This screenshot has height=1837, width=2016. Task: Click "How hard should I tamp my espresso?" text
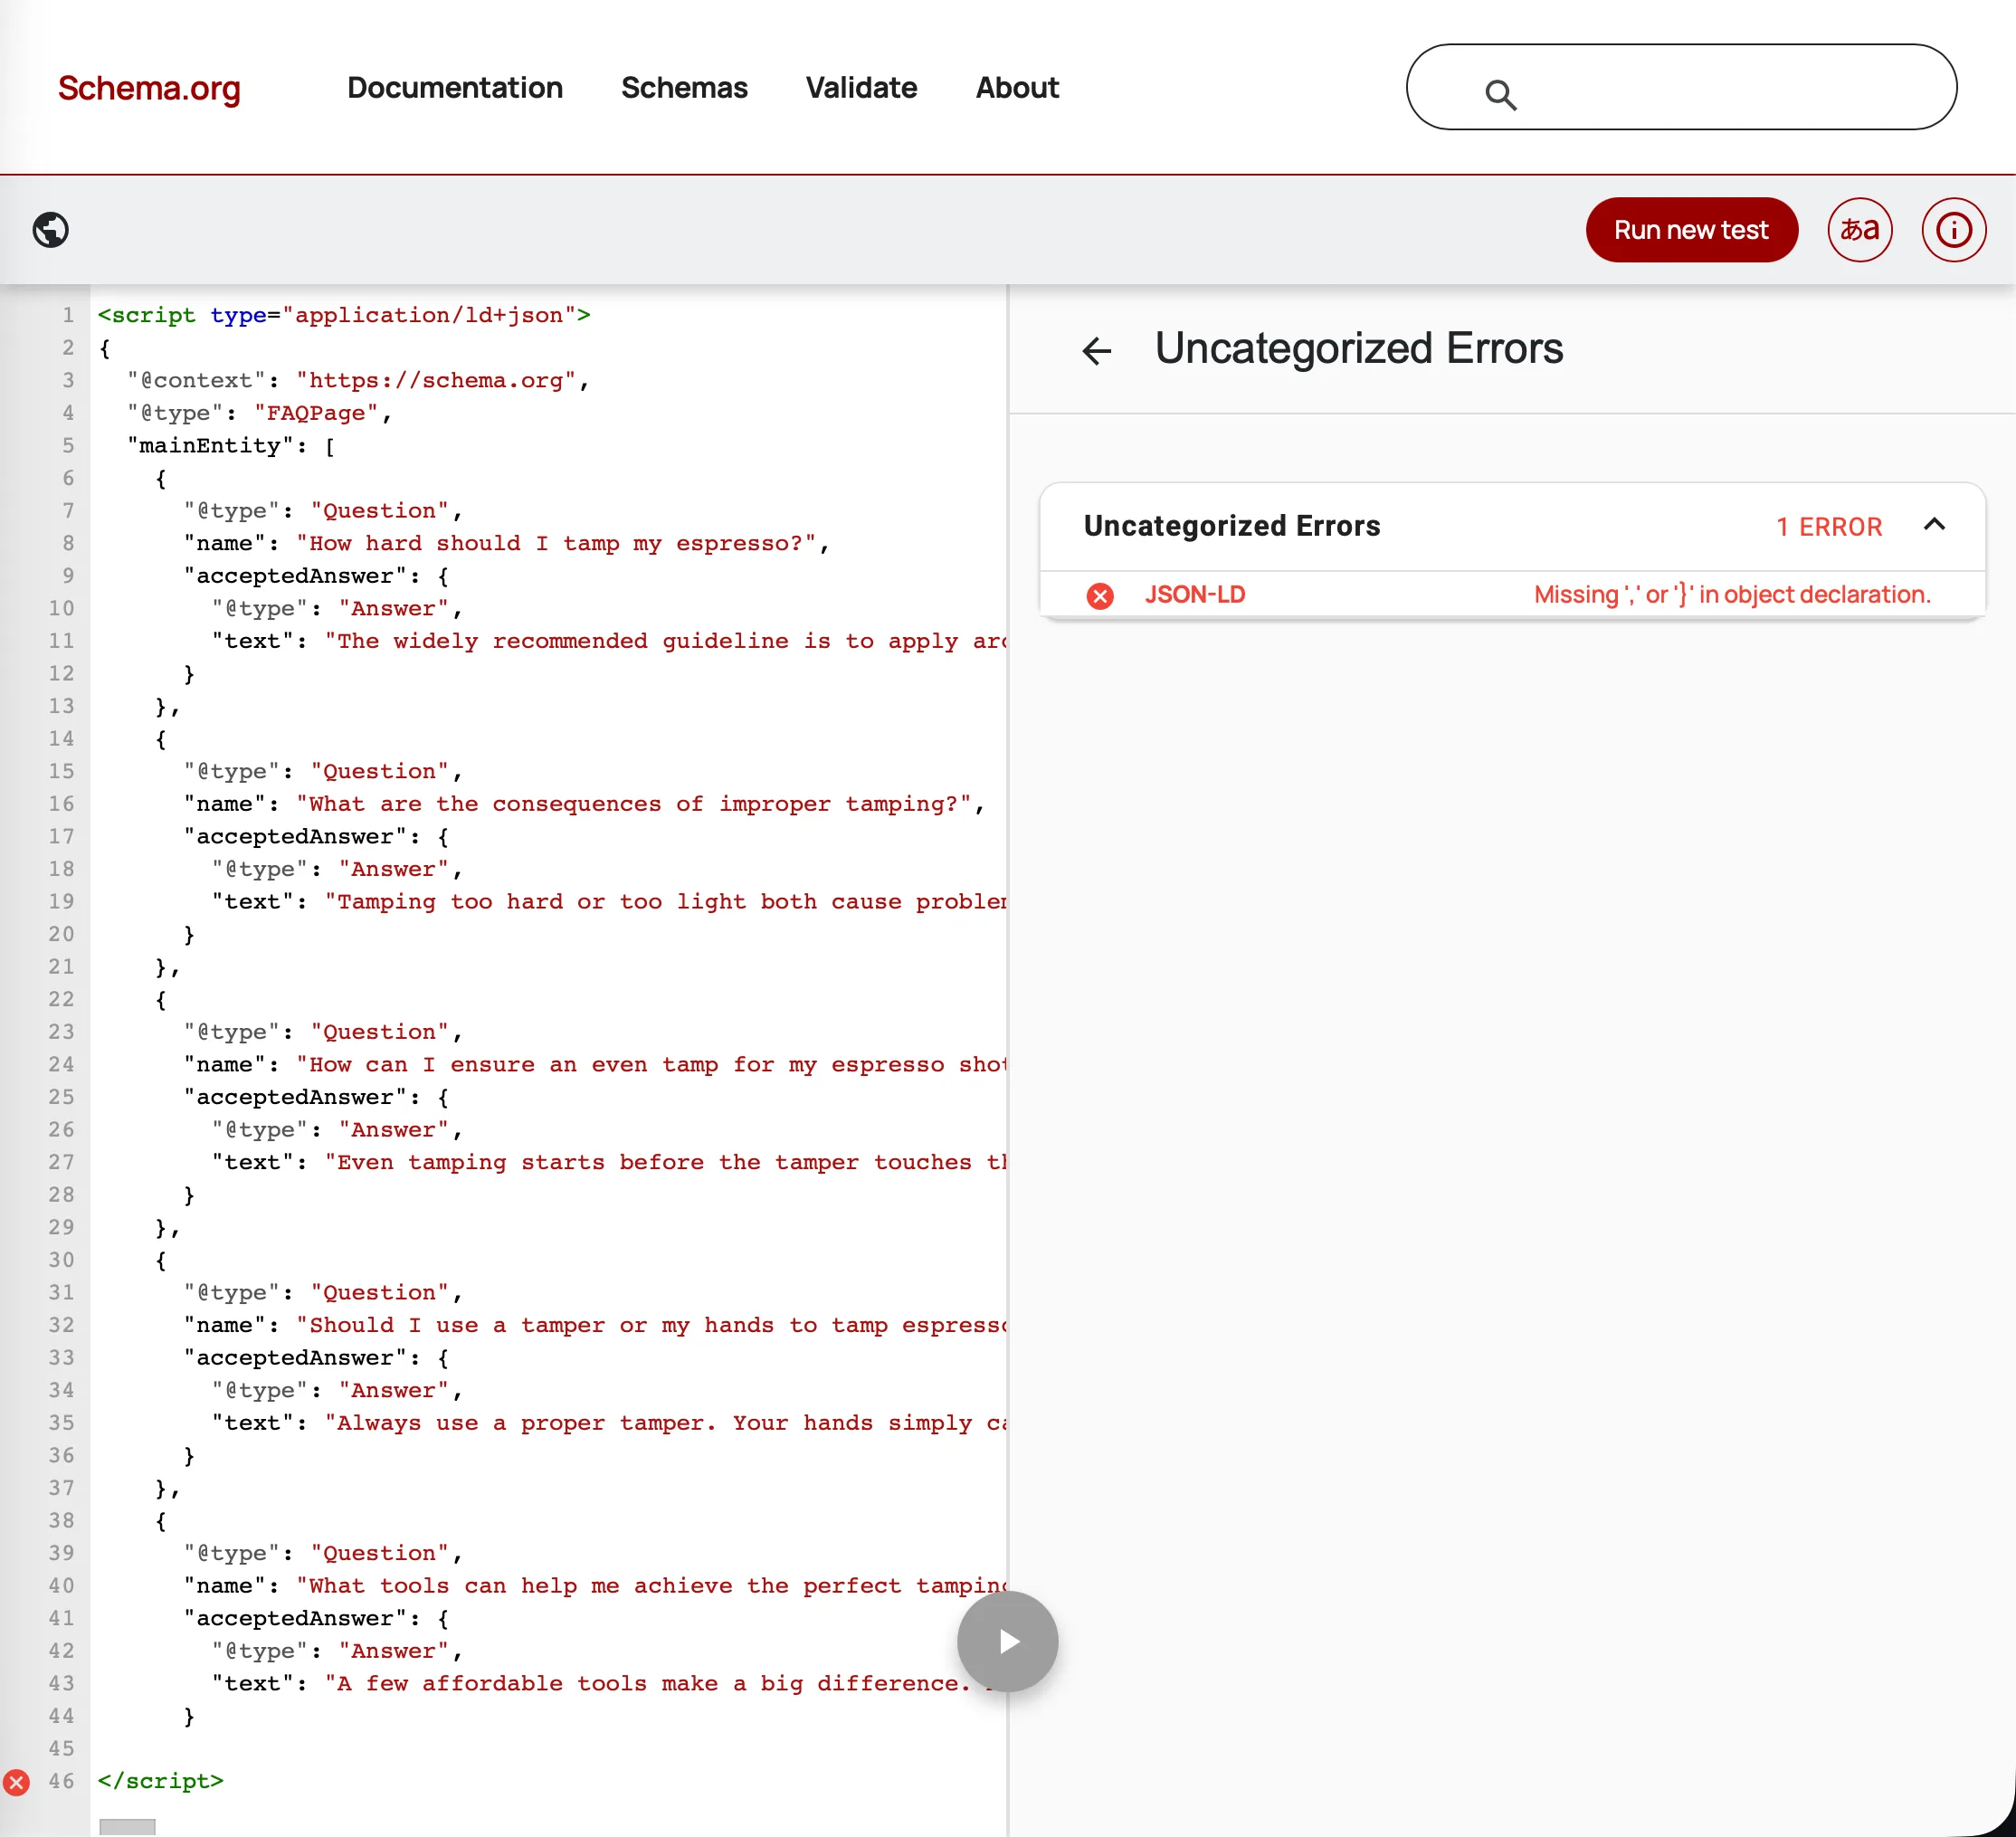(x=556, y=543)
